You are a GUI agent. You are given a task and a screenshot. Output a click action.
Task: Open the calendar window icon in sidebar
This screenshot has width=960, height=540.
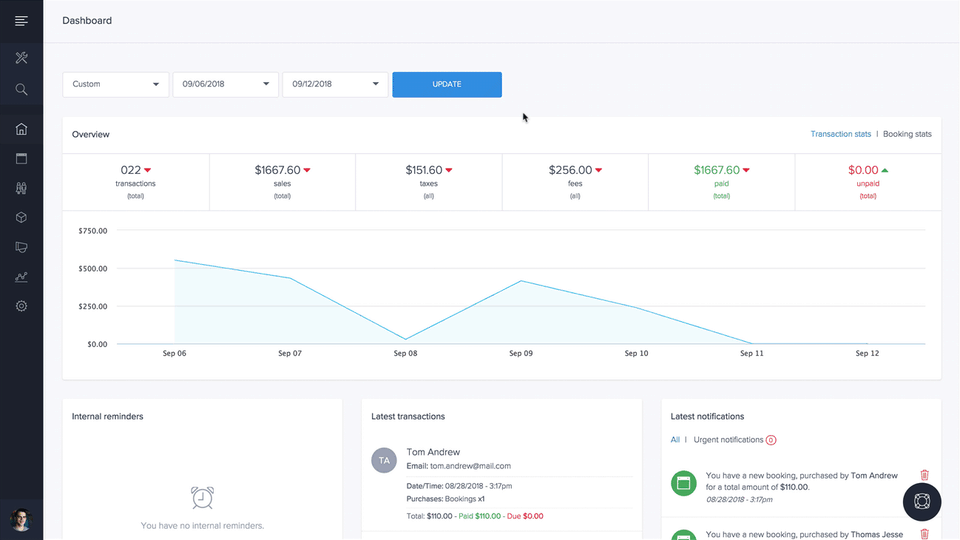(x=21, y=159)
